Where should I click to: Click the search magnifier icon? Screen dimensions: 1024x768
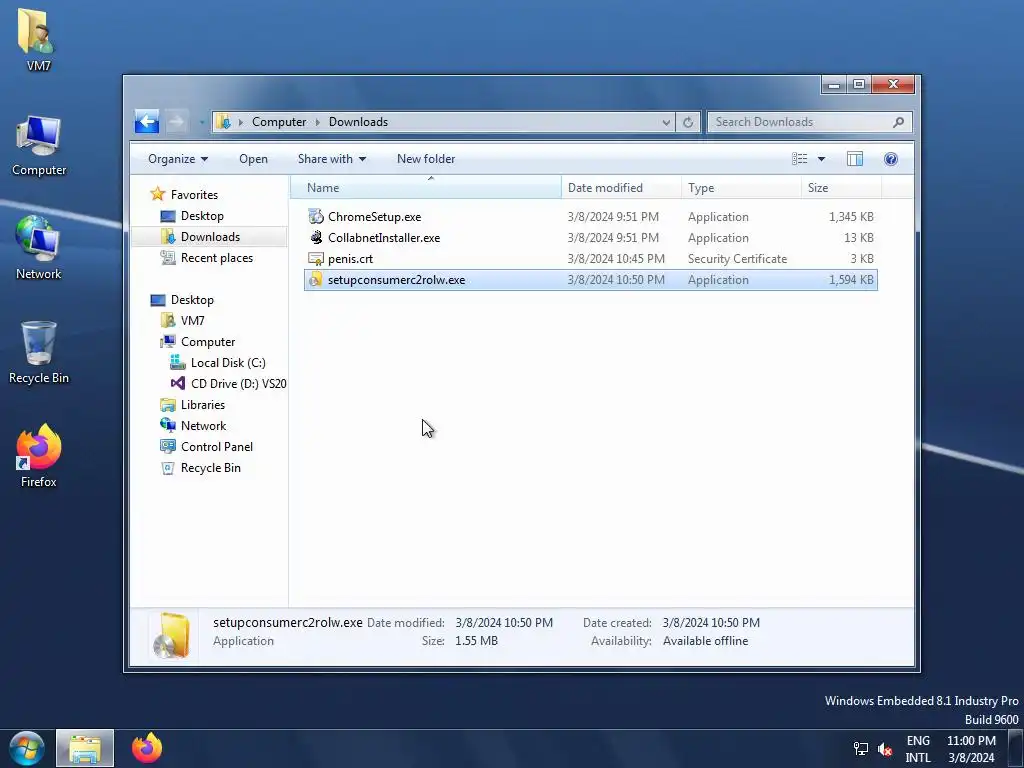click(x=899, y=122)
